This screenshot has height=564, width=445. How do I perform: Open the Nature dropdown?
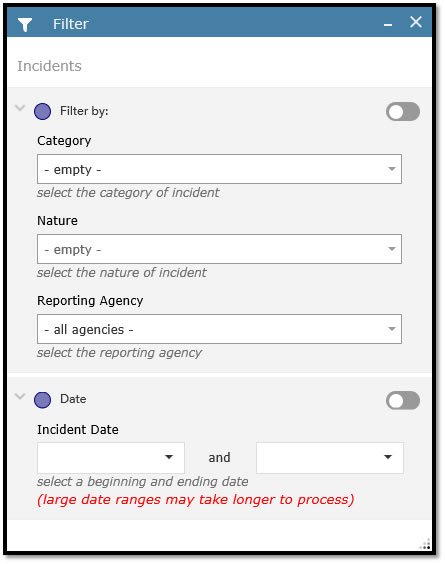point(219,249)
